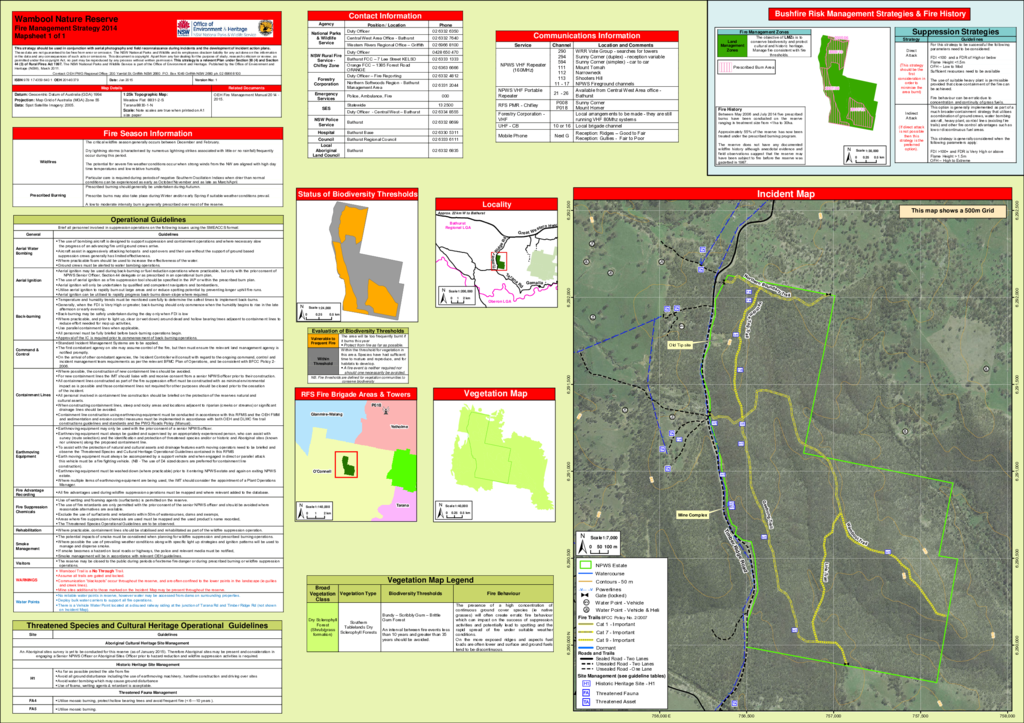This screenshot has height=723, width=1024.
Task: Click the Land Management Zones green swatch
Action: 732,46
